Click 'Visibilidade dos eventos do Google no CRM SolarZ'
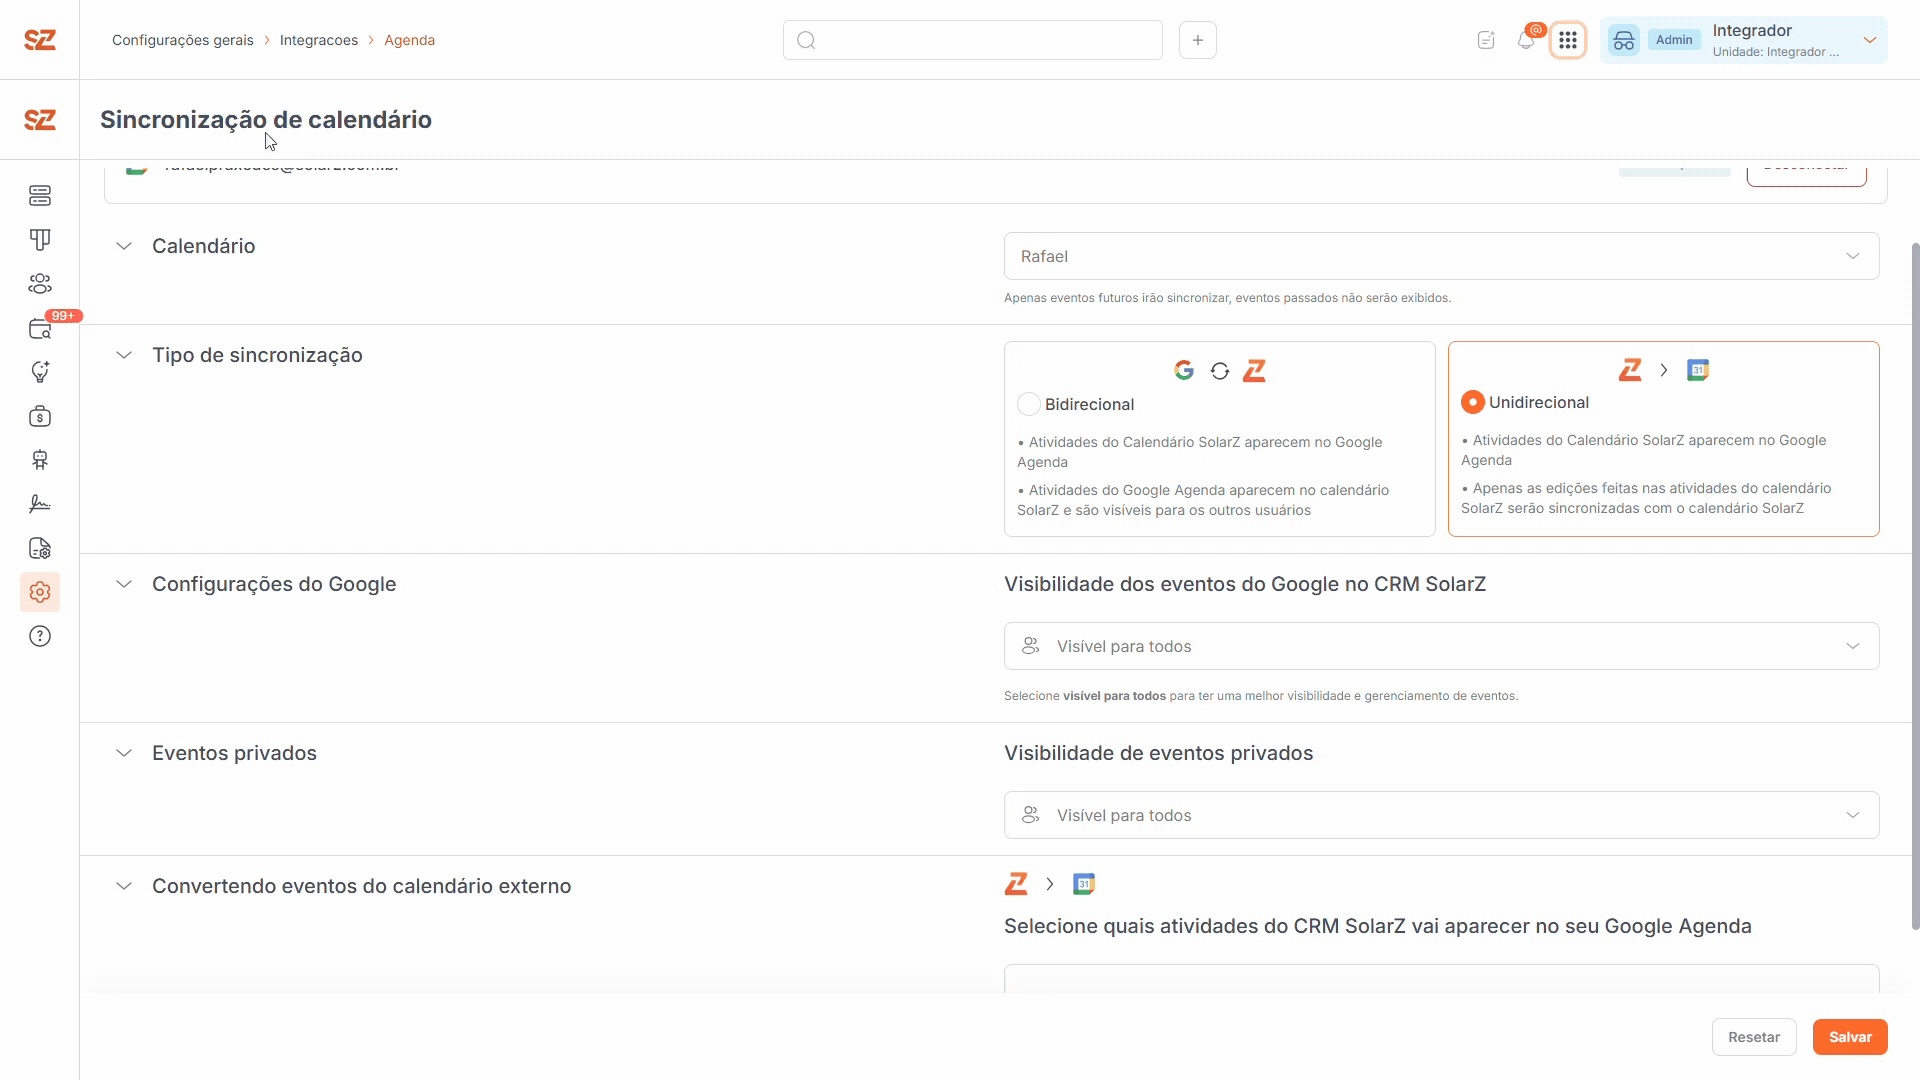Image resolution: width=1920 pixels, height=1080 pixels. click(1245, 584)
